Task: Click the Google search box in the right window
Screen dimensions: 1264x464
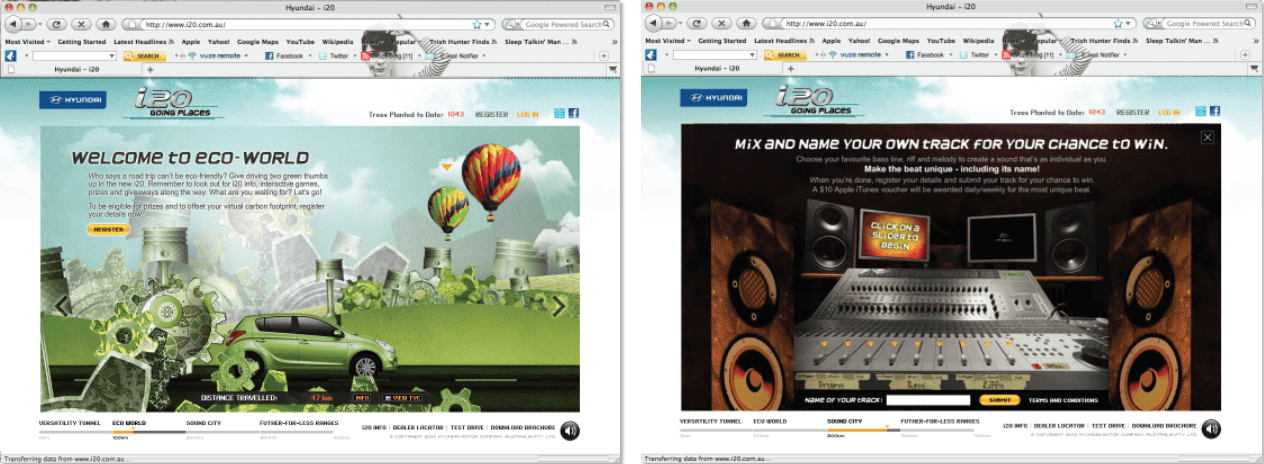Action: [x=1200, y=24]
